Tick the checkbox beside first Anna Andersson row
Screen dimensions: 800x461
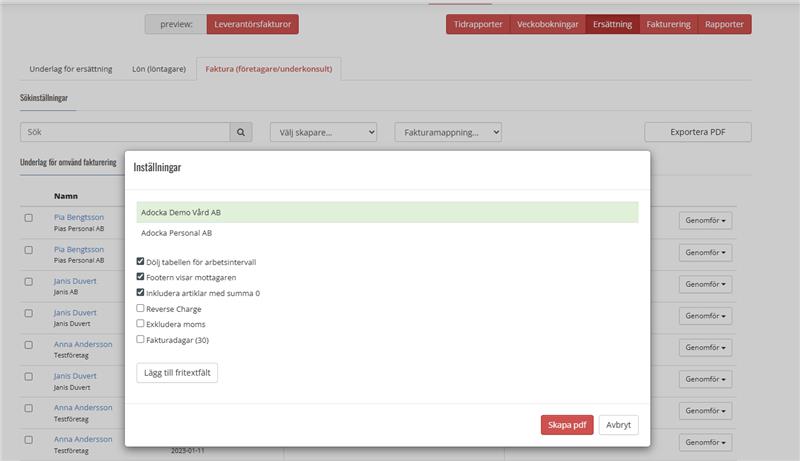(29, 345)
